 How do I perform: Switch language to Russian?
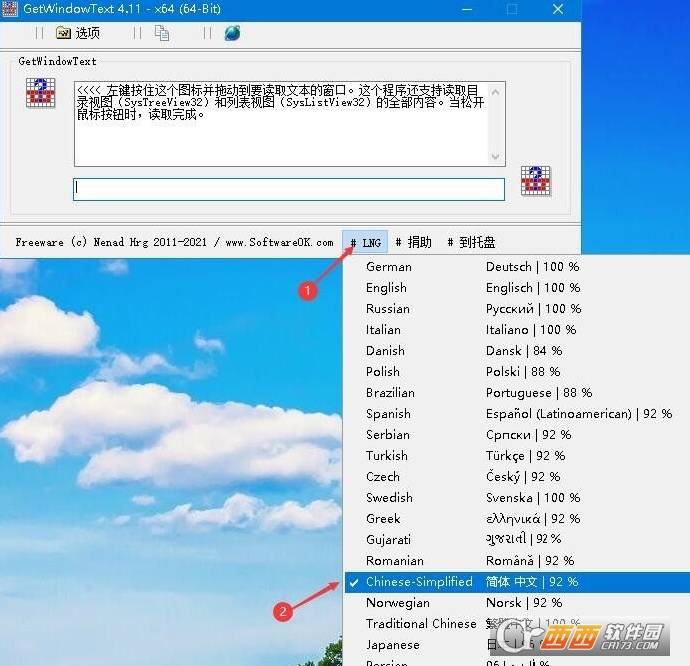(387, 309)
